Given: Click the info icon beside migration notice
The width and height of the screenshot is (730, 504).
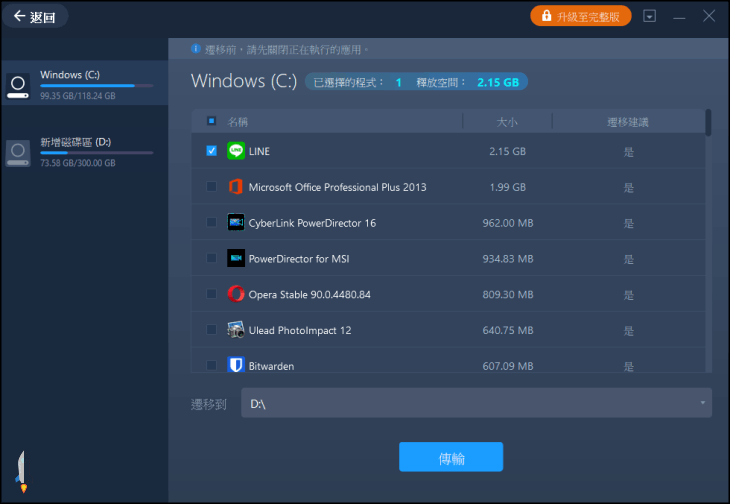Looking at the screenshot, I should pyautogui.click(x=196, y=49).
